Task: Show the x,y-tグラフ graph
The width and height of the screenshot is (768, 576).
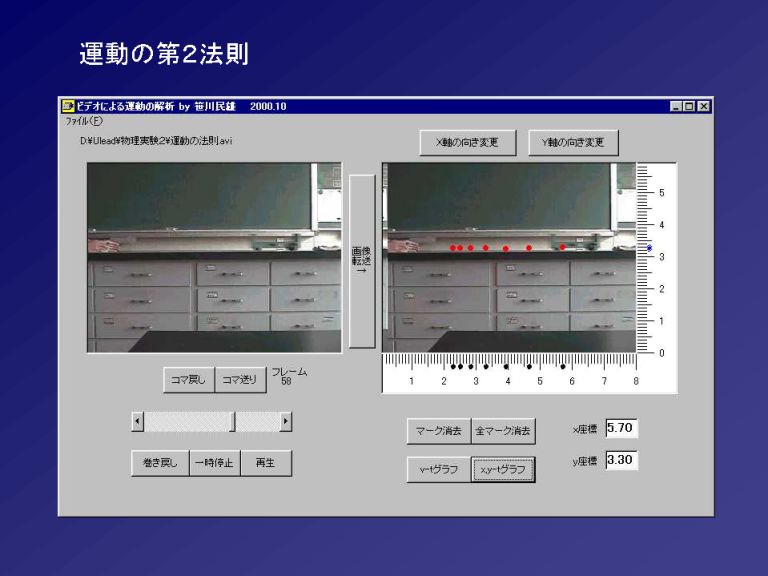Action: [x=503, y=470]
